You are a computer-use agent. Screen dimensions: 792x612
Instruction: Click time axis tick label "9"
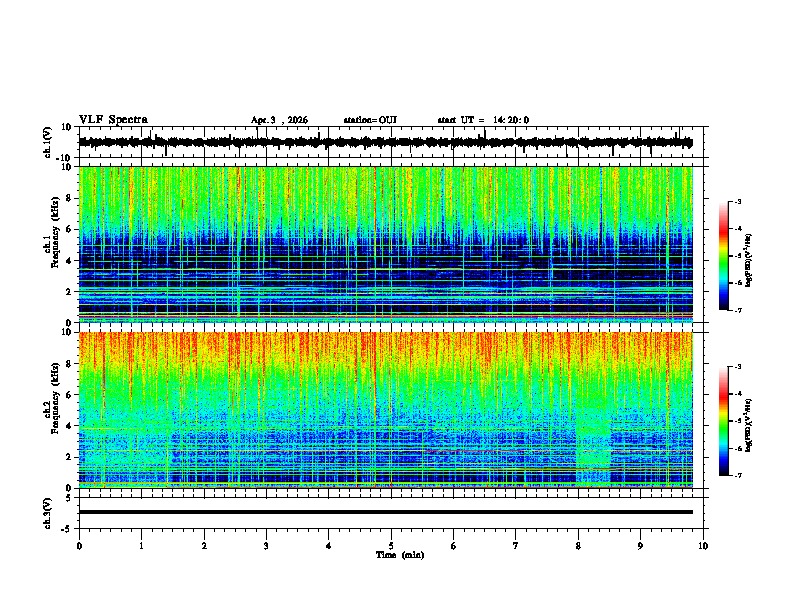pos(640,546)
